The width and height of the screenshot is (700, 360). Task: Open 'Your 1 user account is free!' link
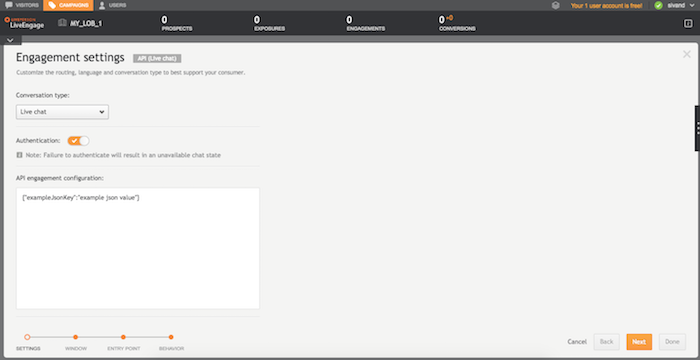pos(606,6)
